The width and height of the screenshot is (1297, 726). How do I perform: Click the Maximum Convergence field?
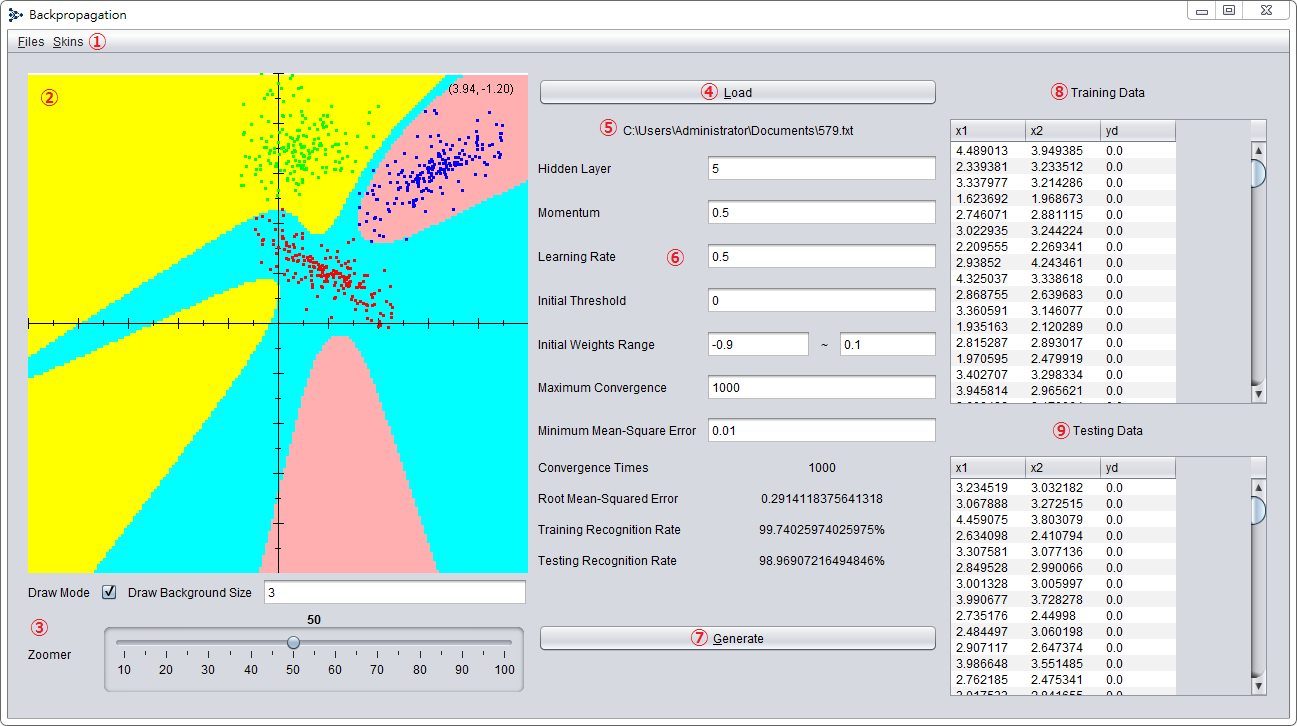tap(821, 387)
